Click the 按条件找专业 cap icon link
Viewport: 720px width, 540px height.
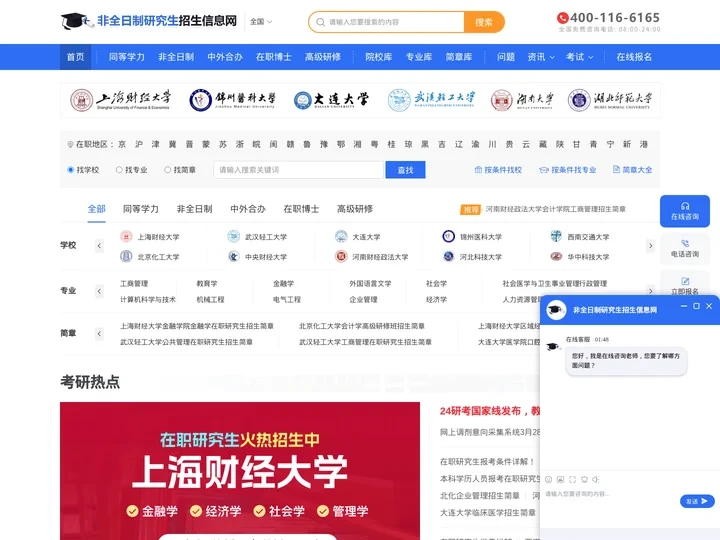point(568,170)
